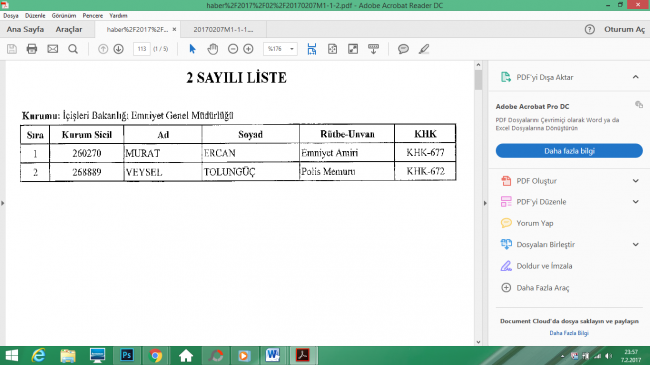Open the Dosya menu
650x365 pixels.
[11, 15]
